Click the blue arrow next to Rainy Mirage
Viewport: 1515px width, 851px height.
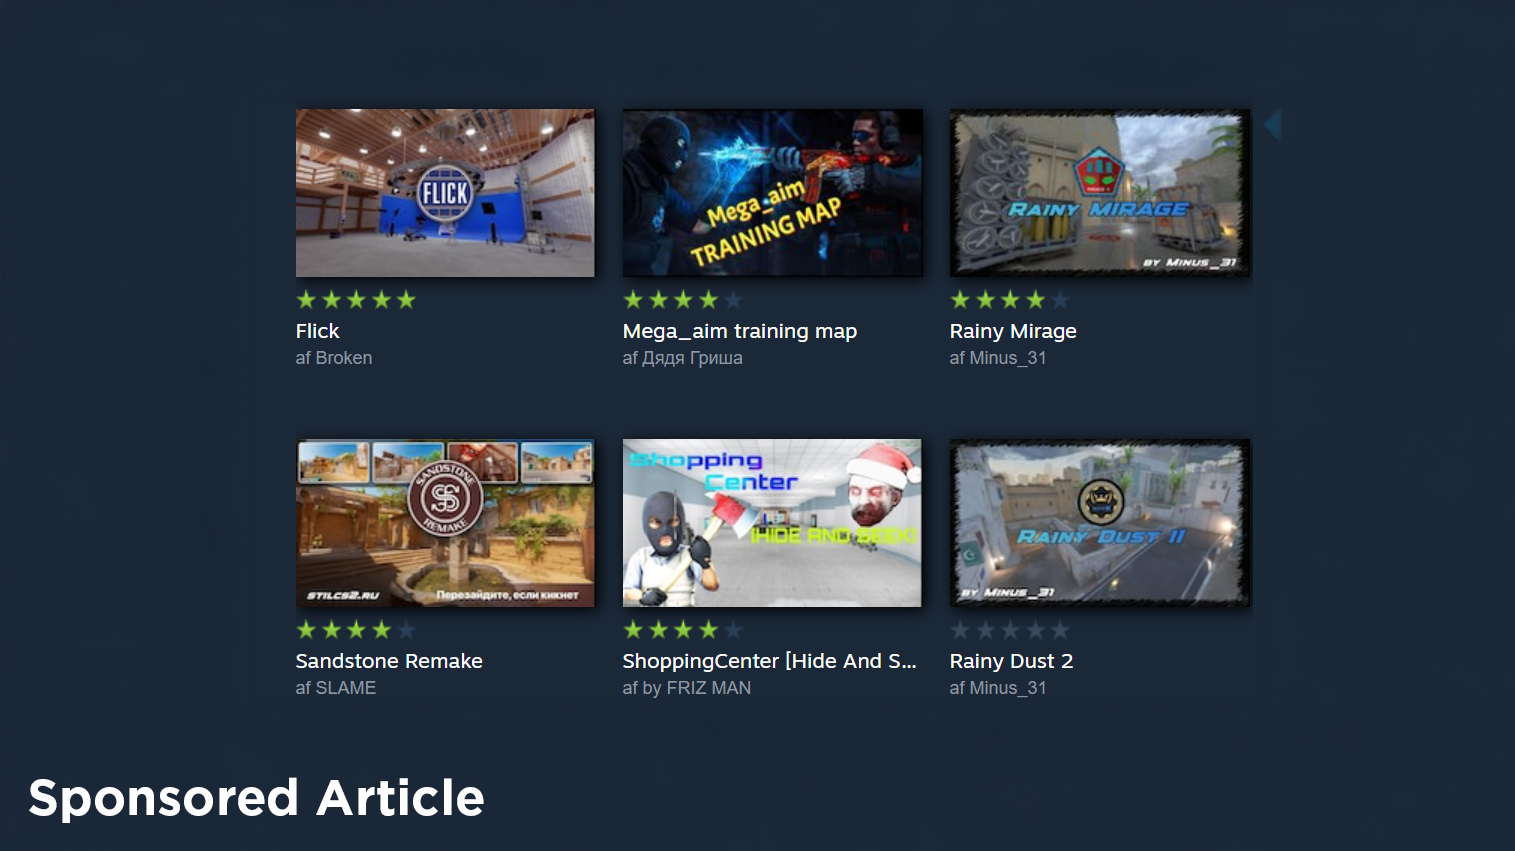click(1273, 125)
